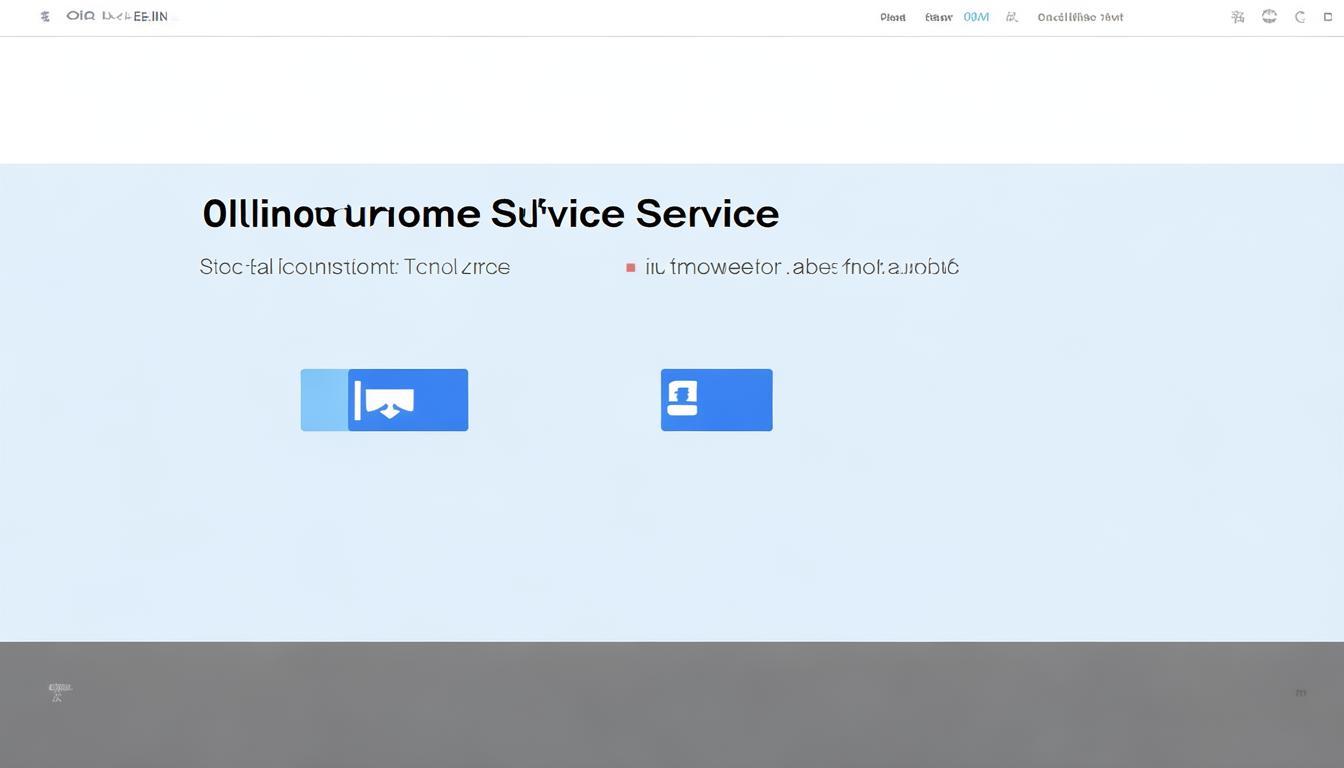The height and width of the screenshot is (768, 1344).
Task: Select the blue highlighted '00M' navigation item
Action: [975, 17]
